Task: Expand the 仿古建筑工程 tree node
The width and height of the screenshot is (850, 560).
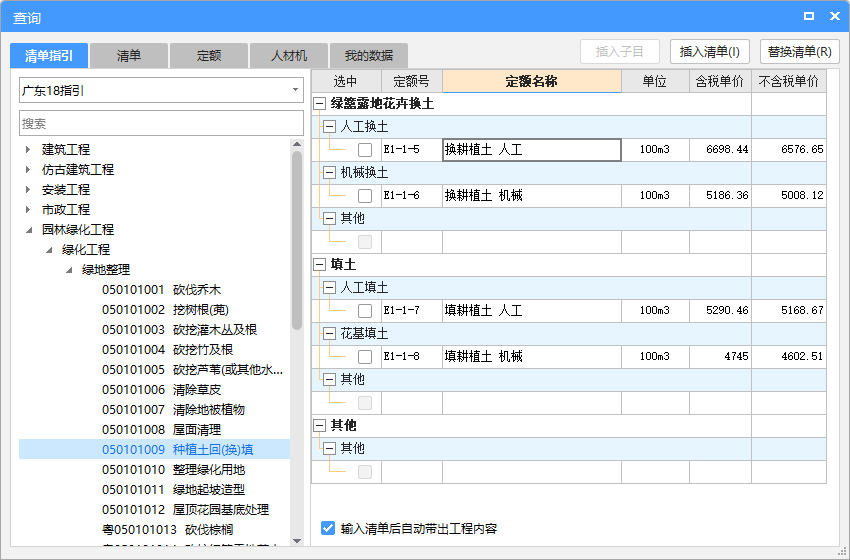Action: tap(28, 169)
